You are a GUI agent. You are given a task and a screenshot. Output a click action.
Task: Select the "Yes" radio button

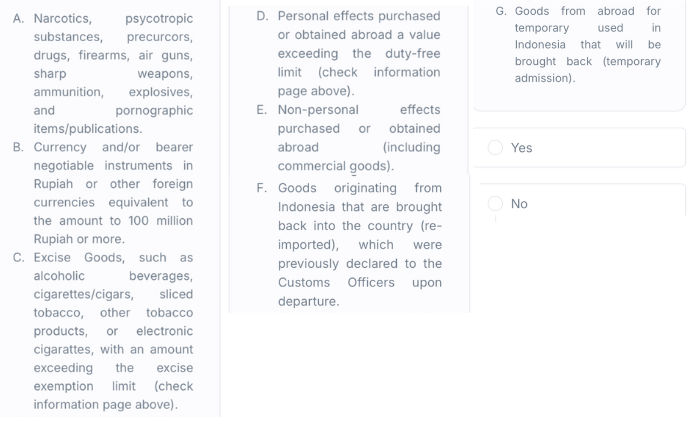point(495,148)
